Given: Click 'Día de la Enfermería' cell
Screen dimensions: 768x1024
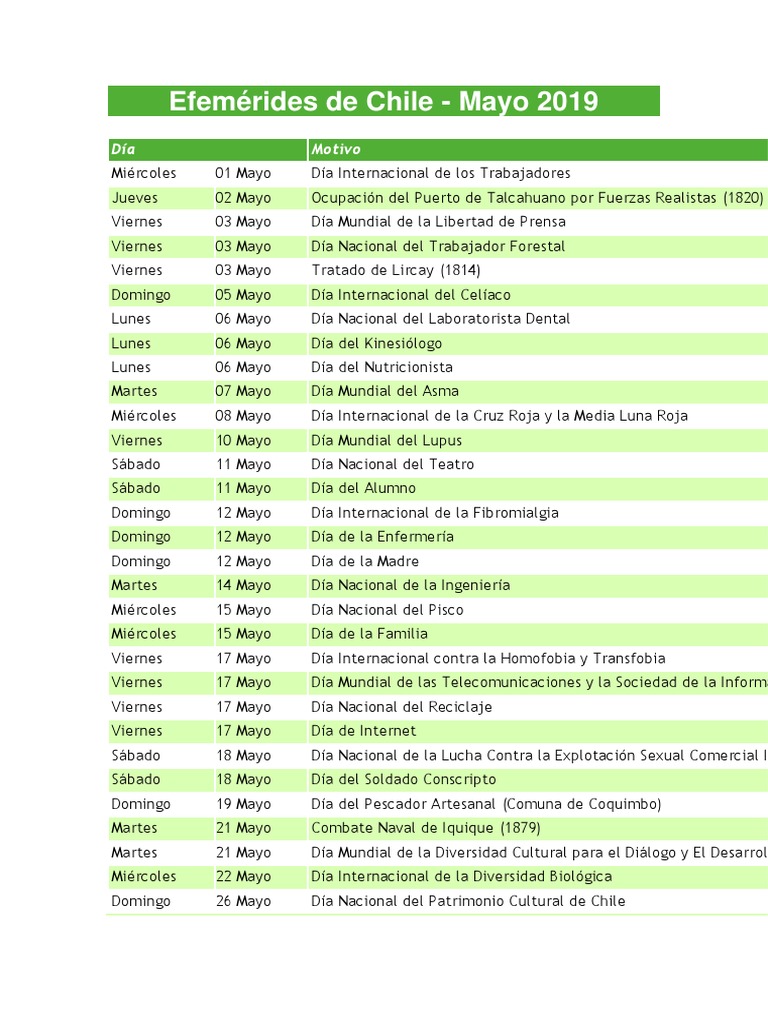Looking at the screenshot, I should tap(382, 537).
